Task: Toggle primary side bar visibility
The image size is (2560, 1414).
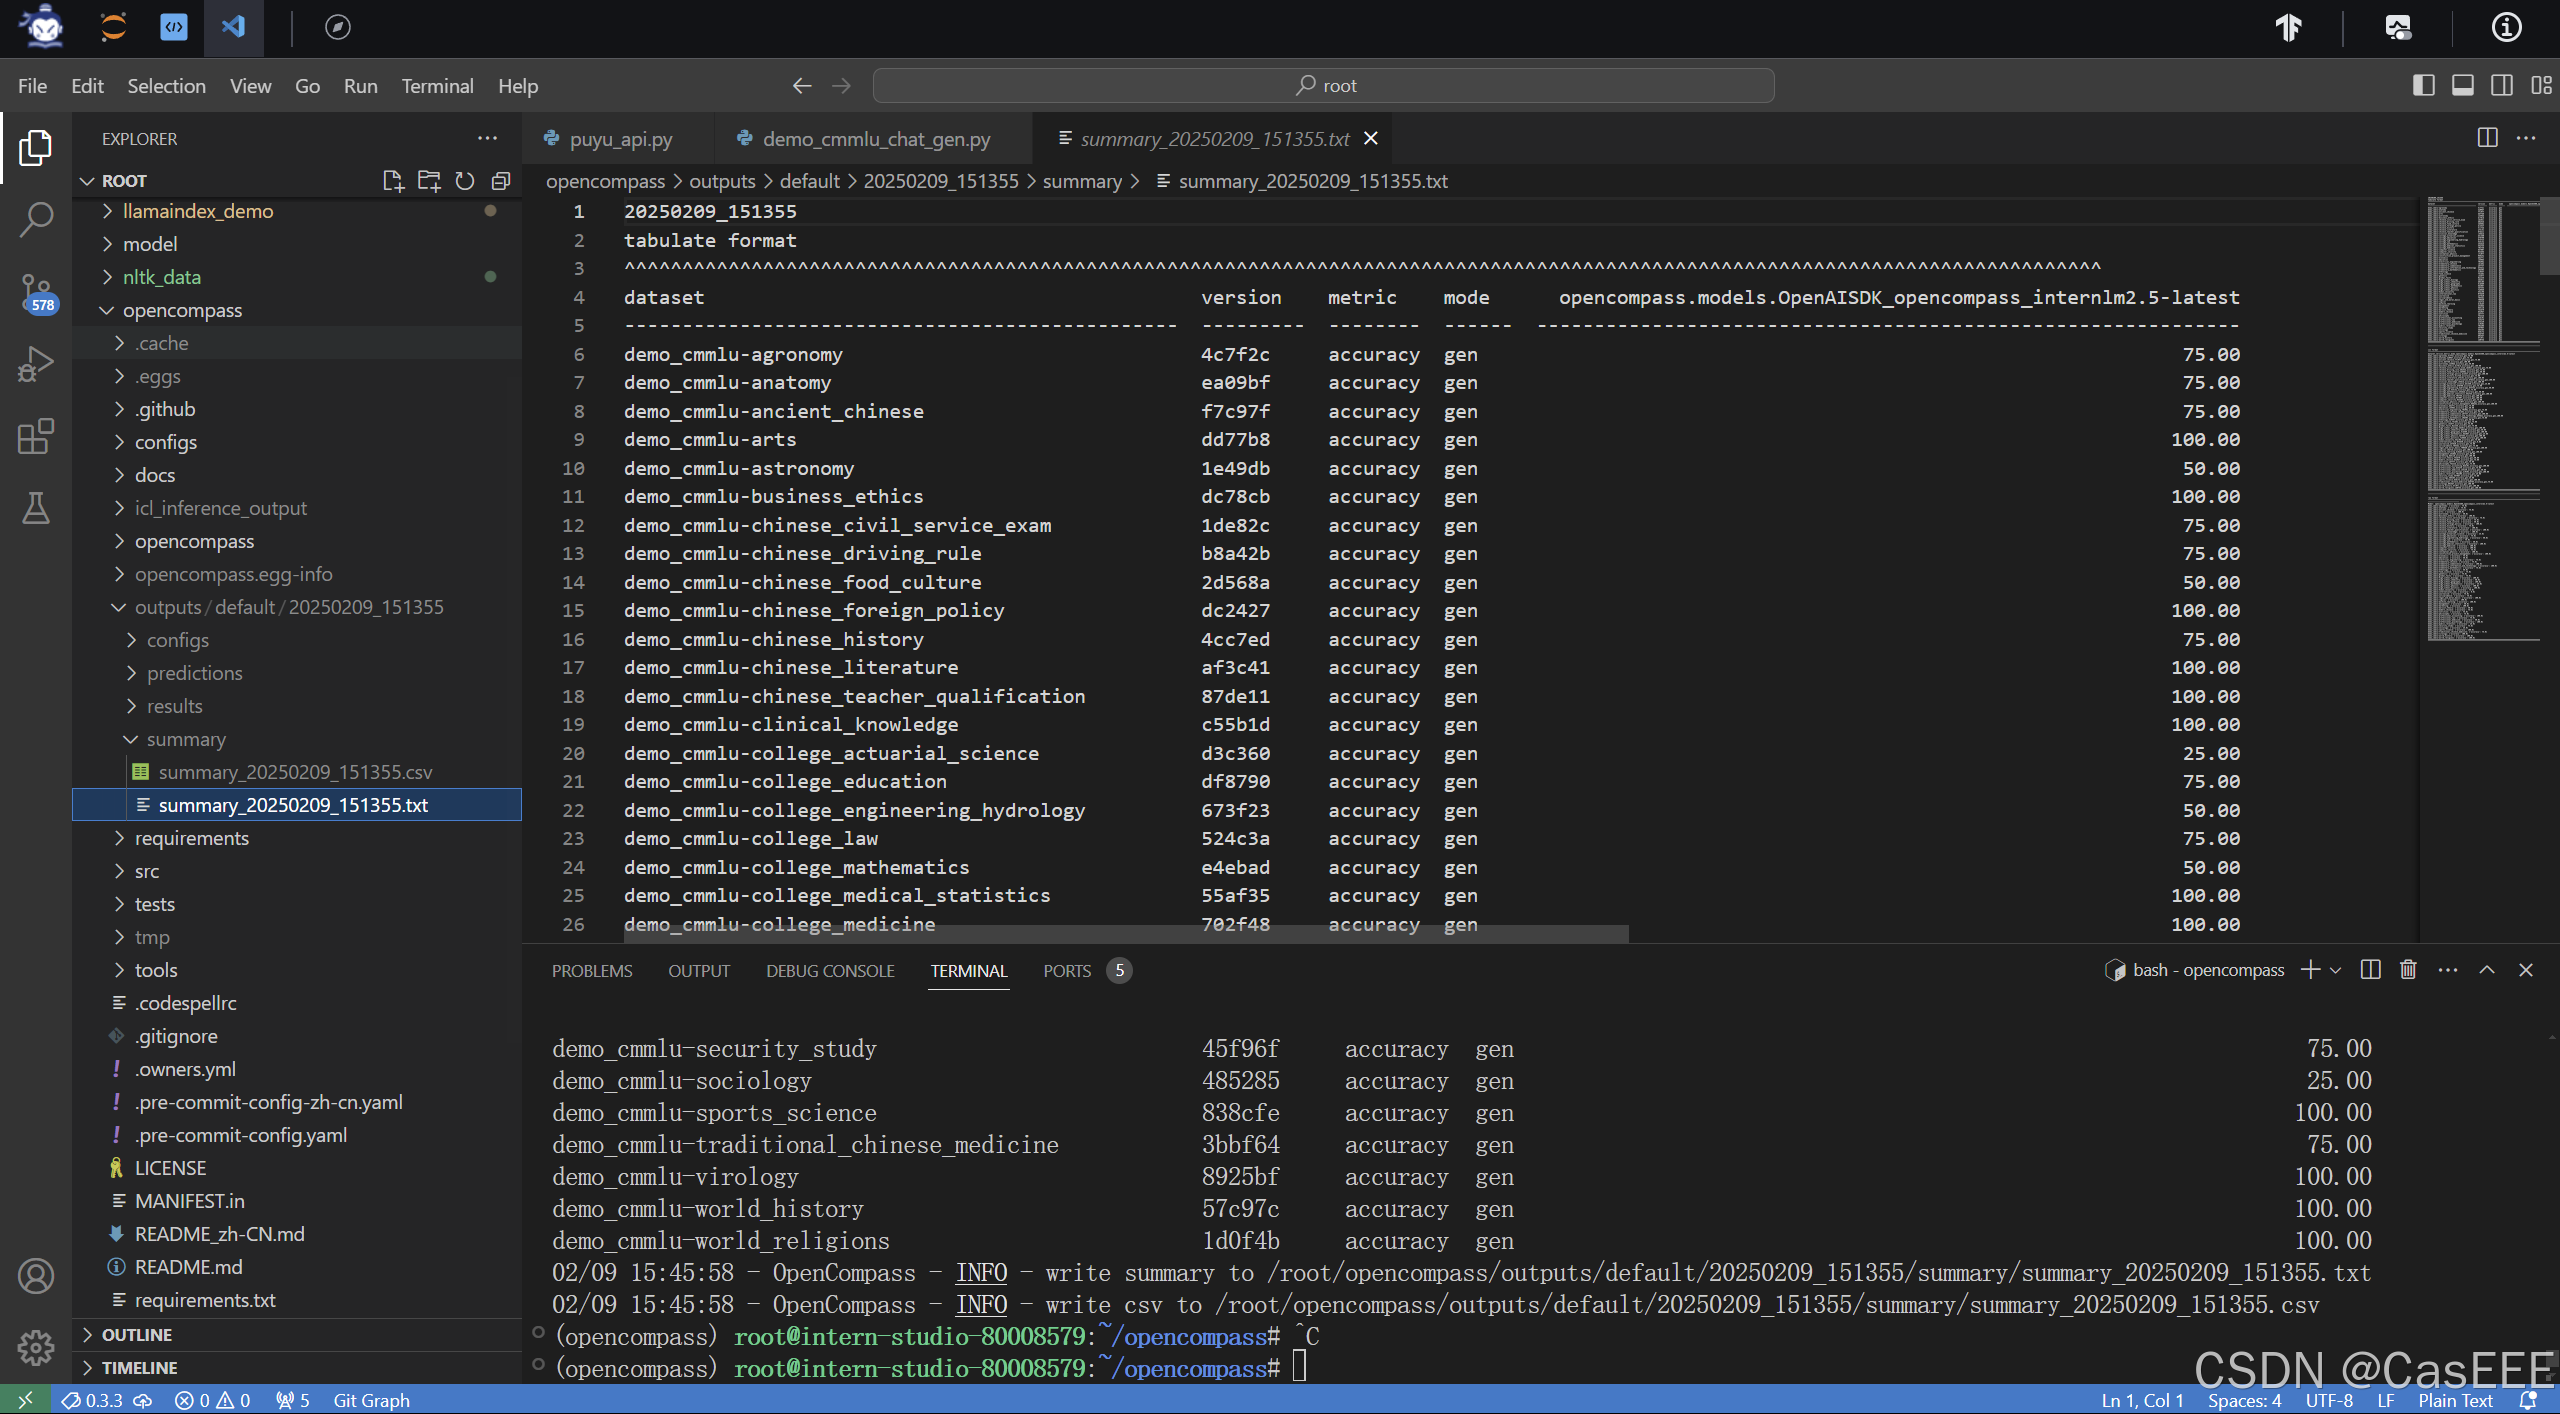Action: pos(2424,85)
